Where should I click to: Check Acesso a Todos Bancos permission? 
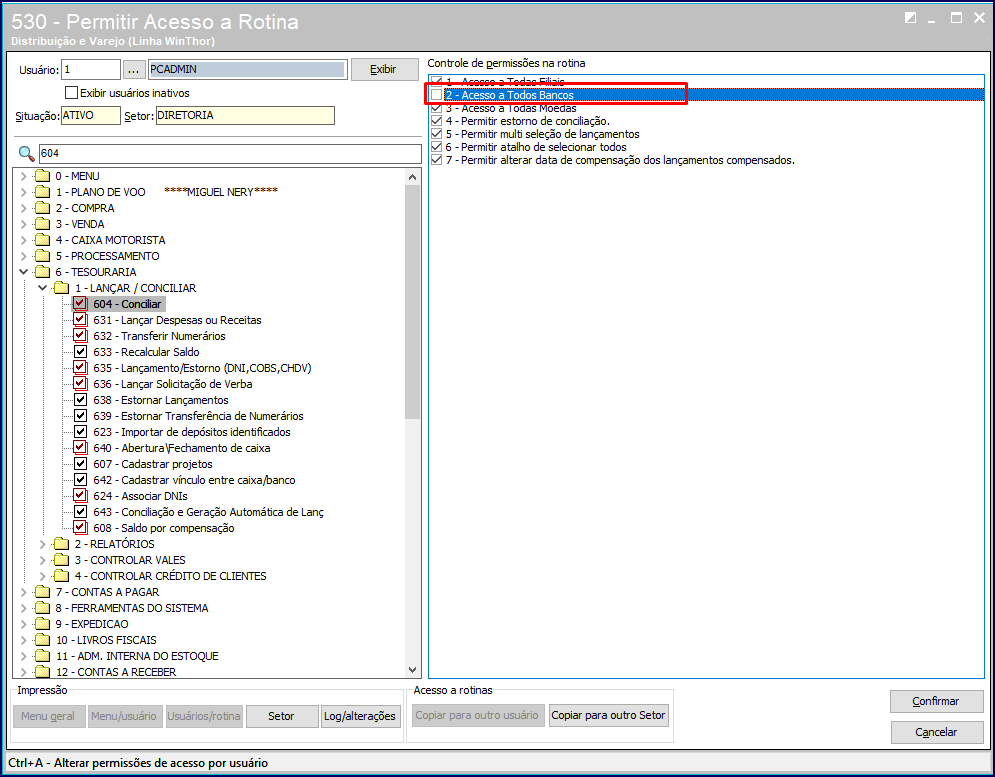[437, 95]
